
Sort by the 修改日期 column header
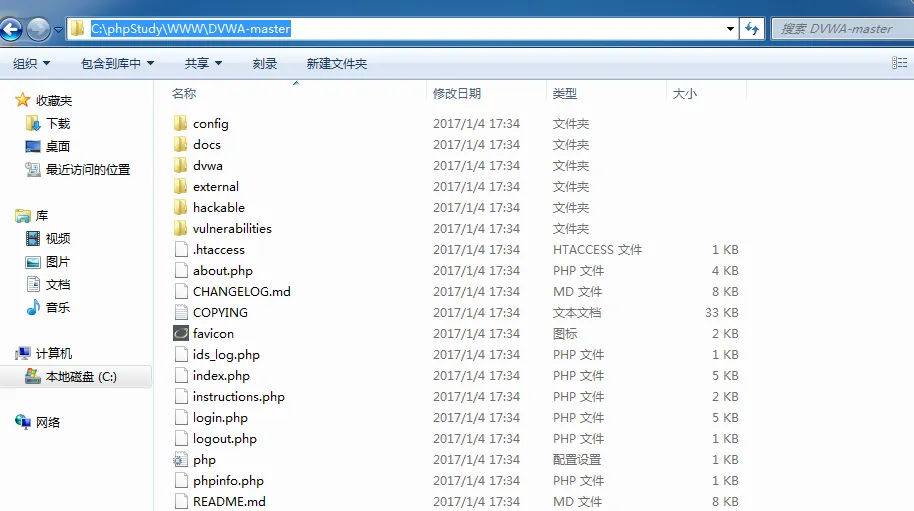point(456,93)
